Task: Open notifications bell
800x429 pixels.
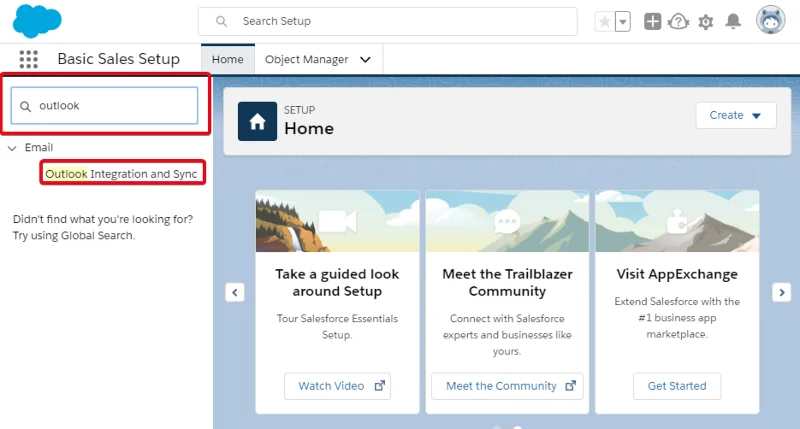Action: click(733, 21)
